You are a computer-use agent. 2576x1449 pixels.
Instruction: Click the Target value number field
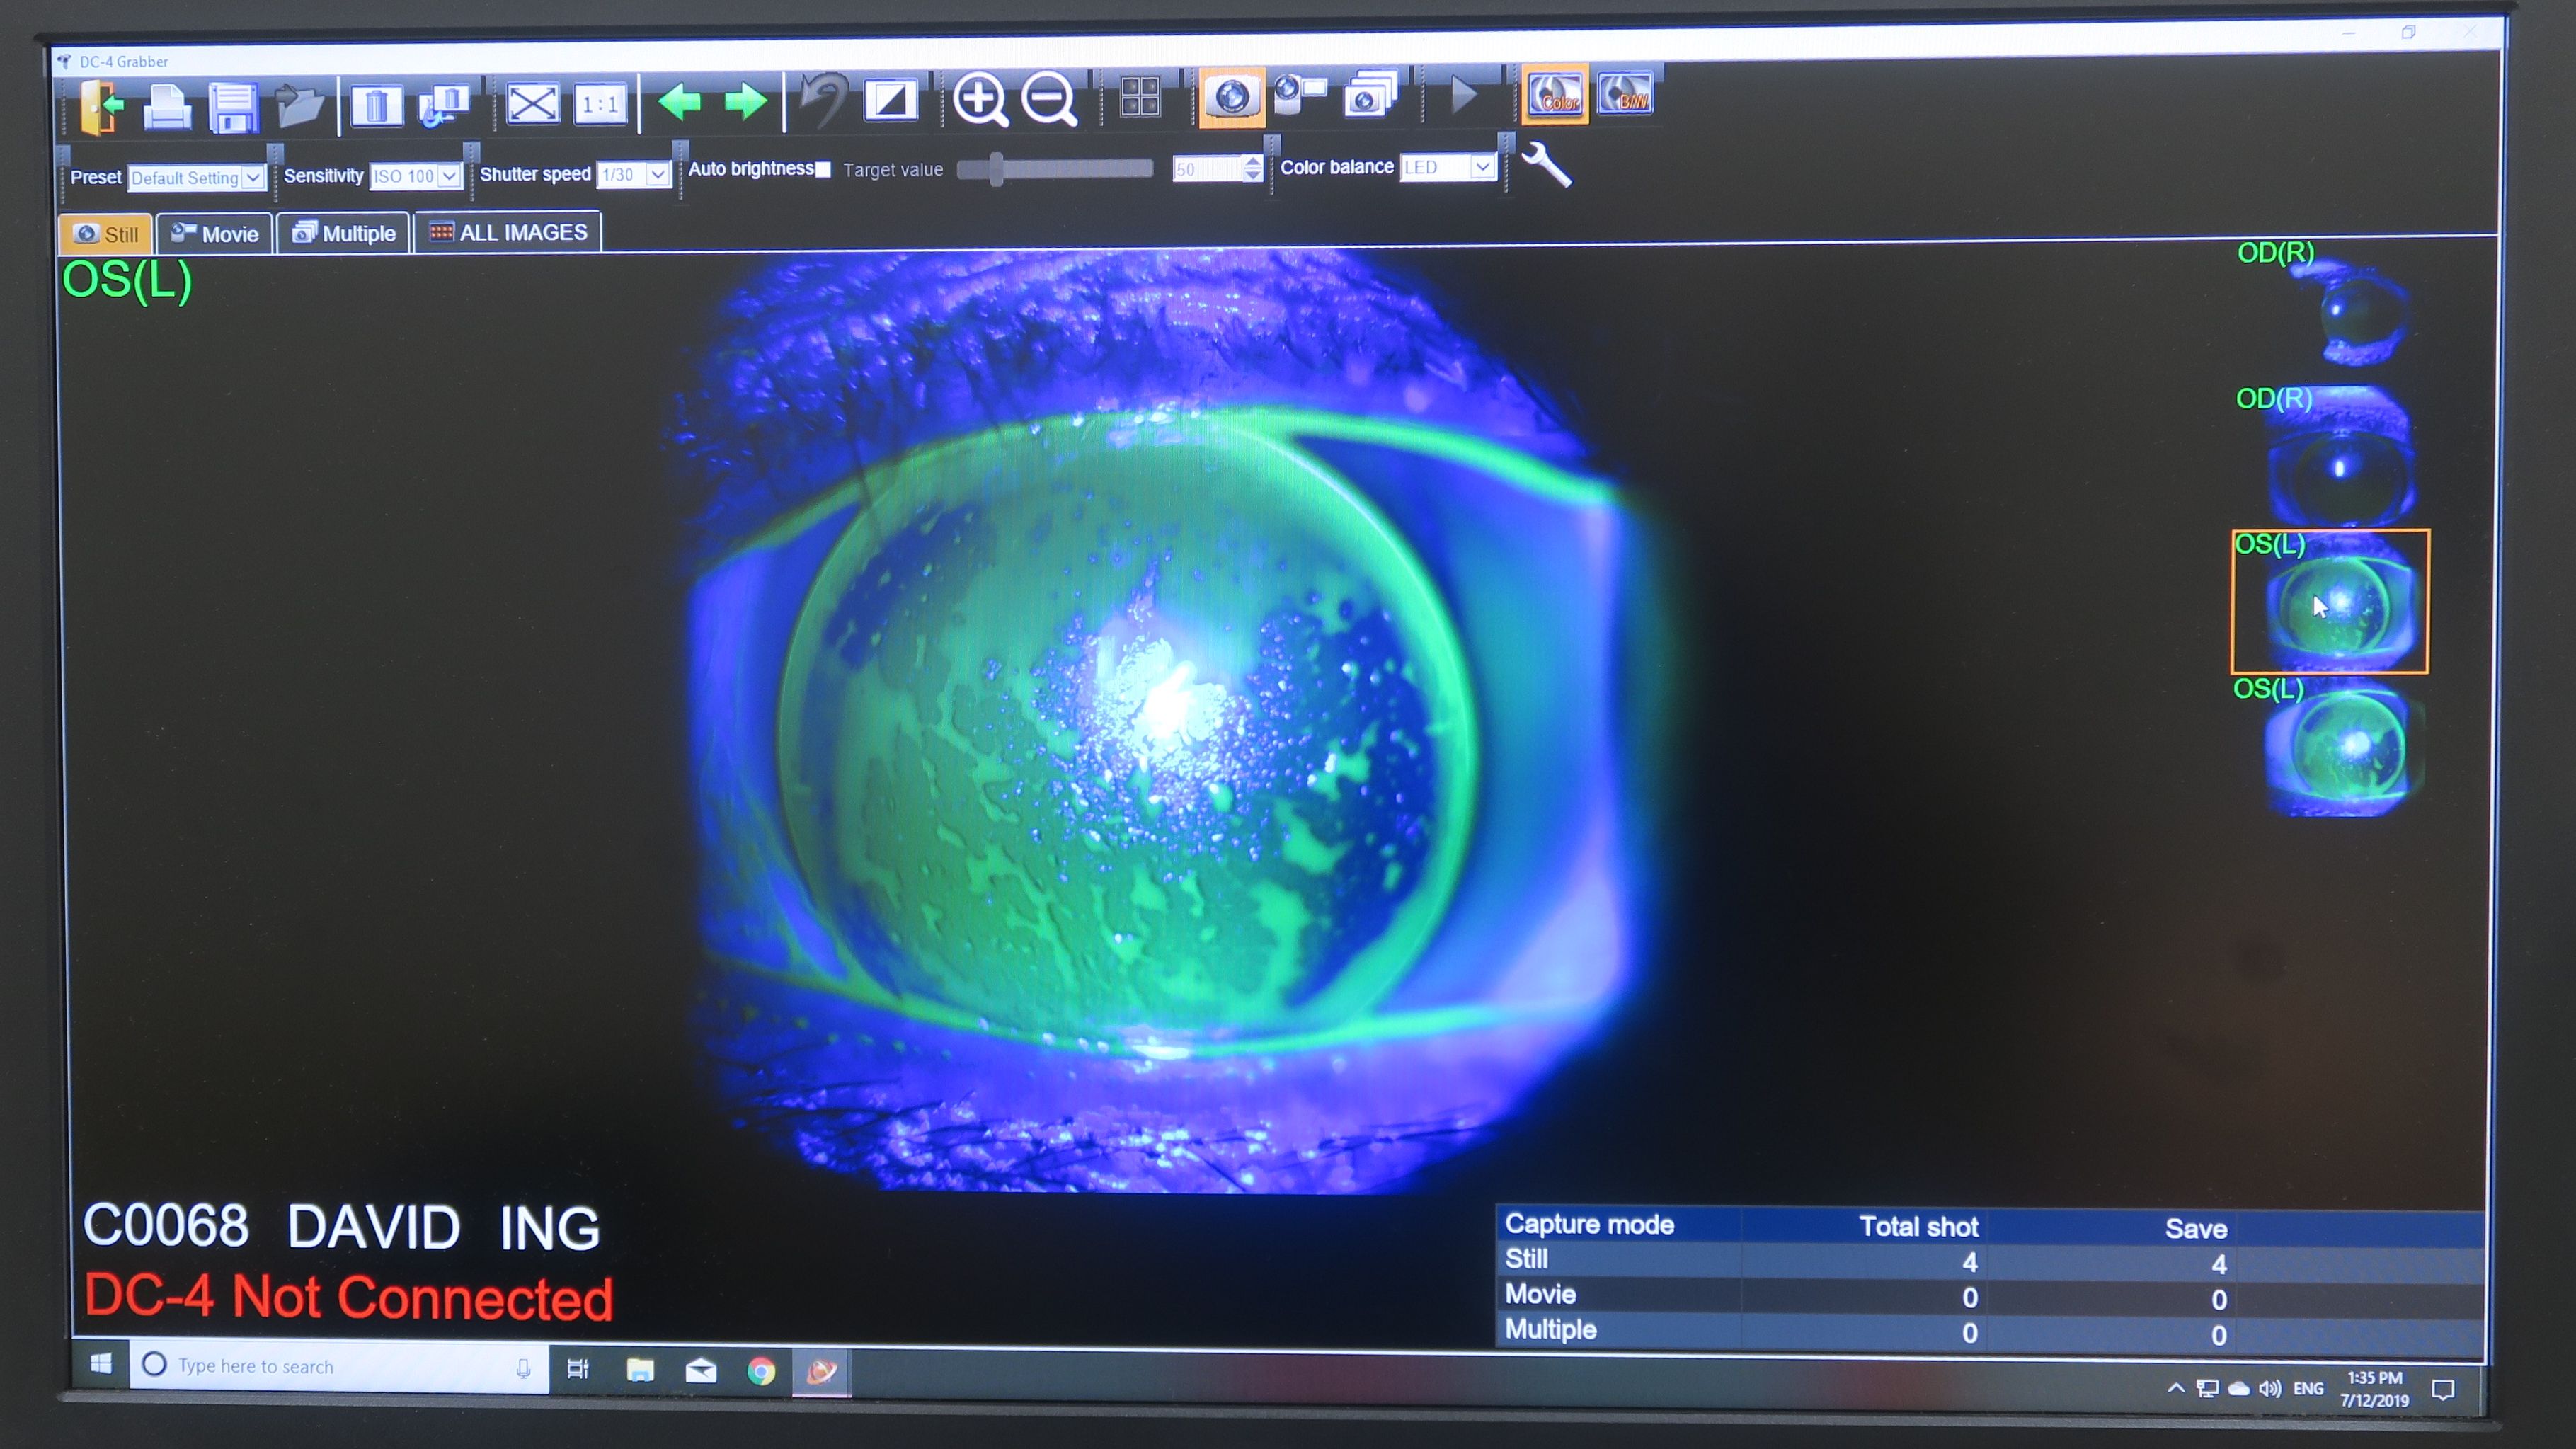click(x=1207, y=169)
